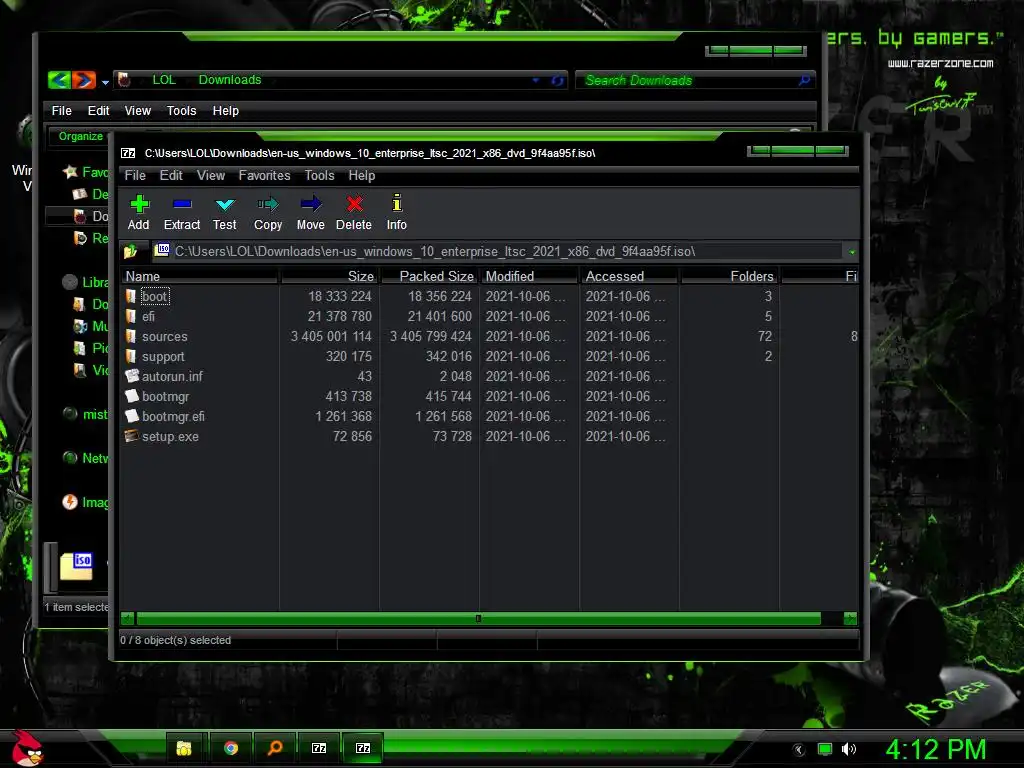Click the sources size 3 405 001 114
The image size is (1024, 768).
click(x=331, y=336)
